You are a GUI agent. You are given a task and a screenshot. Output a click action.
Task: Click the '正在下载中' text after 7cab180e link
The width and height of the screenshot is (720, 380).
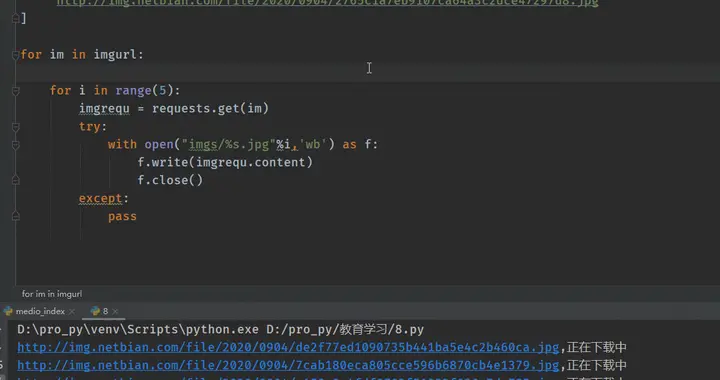click(x=596, y=365)
